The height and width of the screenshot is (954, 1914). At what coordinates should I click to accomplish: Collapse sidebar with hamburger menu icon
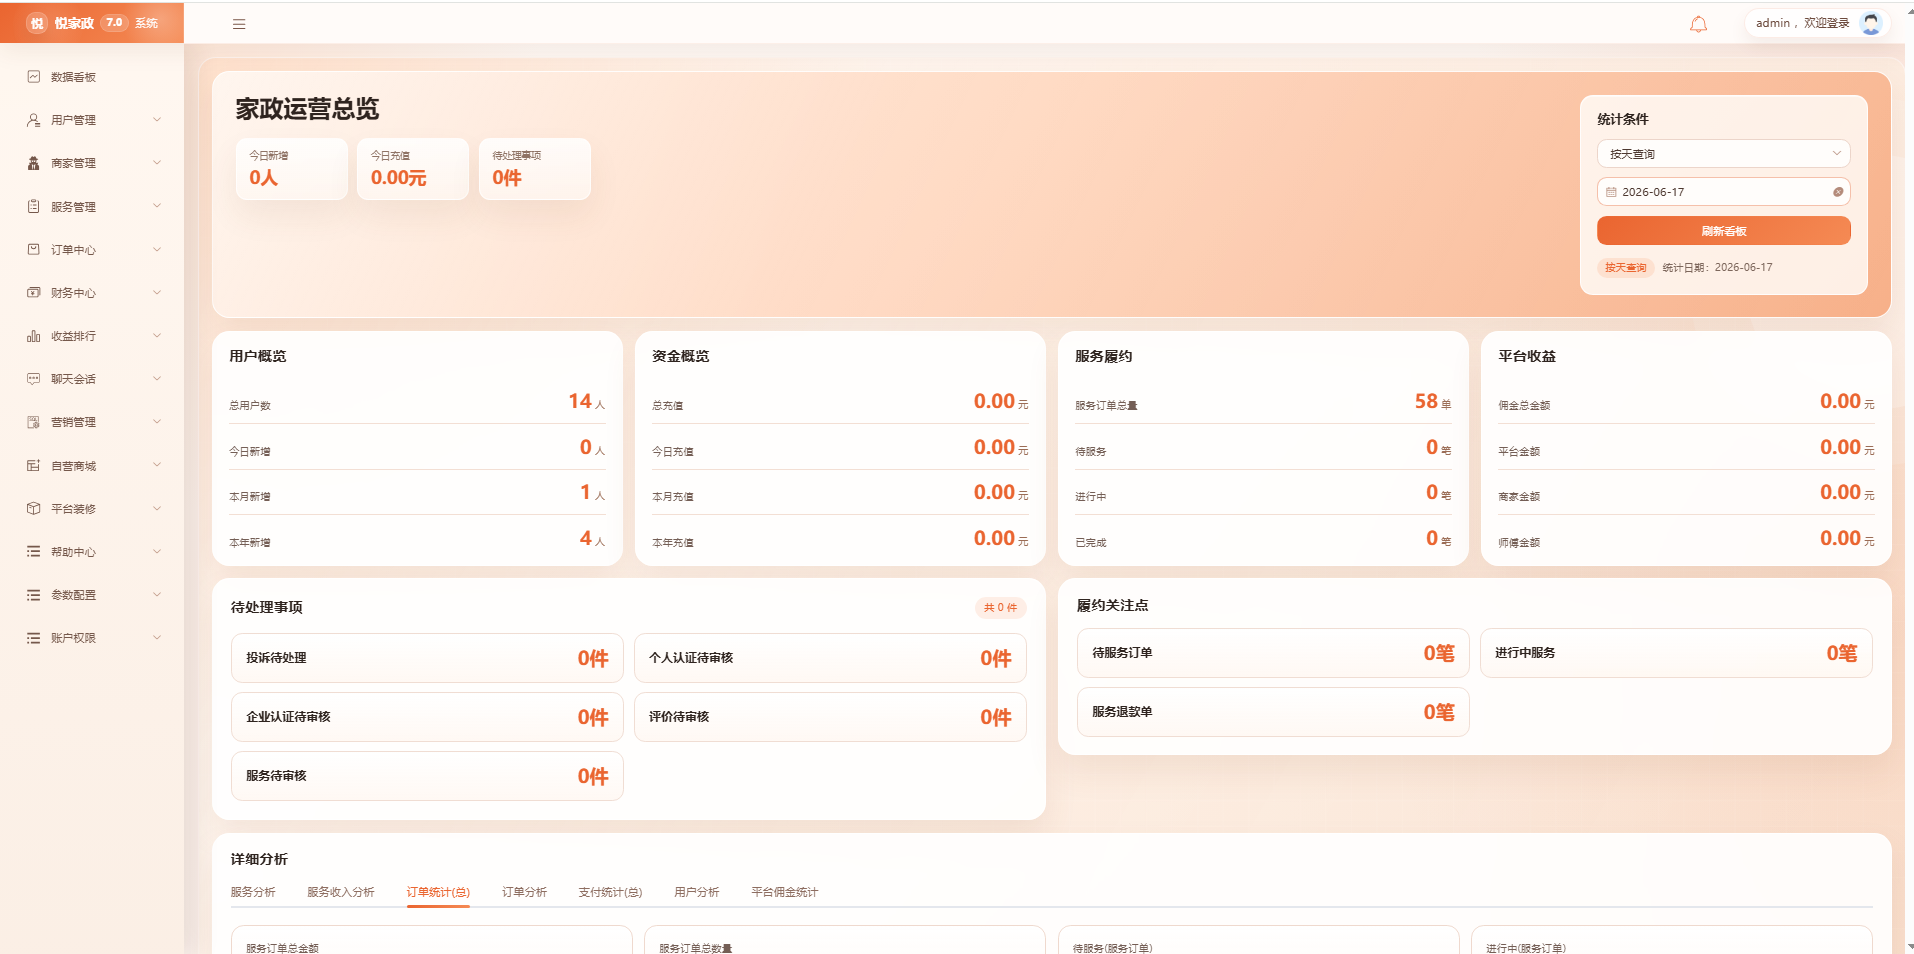click(239, 24)
